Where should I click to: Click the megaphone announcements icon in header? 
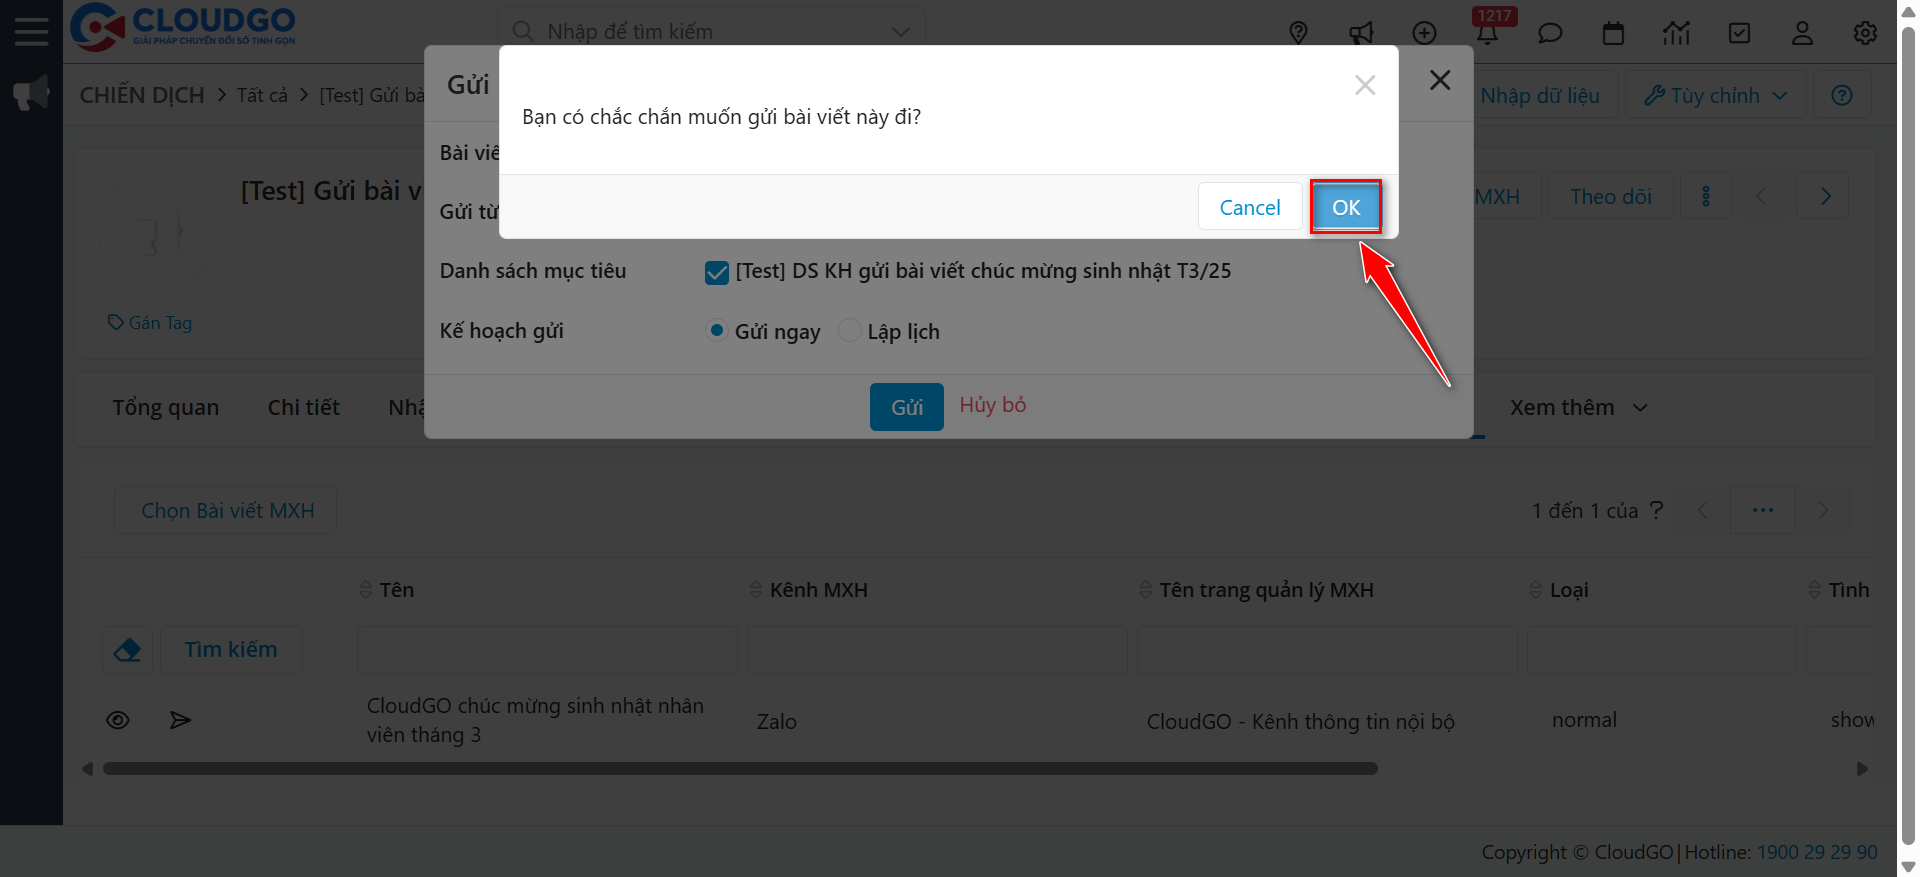(x=1361, y=33)
